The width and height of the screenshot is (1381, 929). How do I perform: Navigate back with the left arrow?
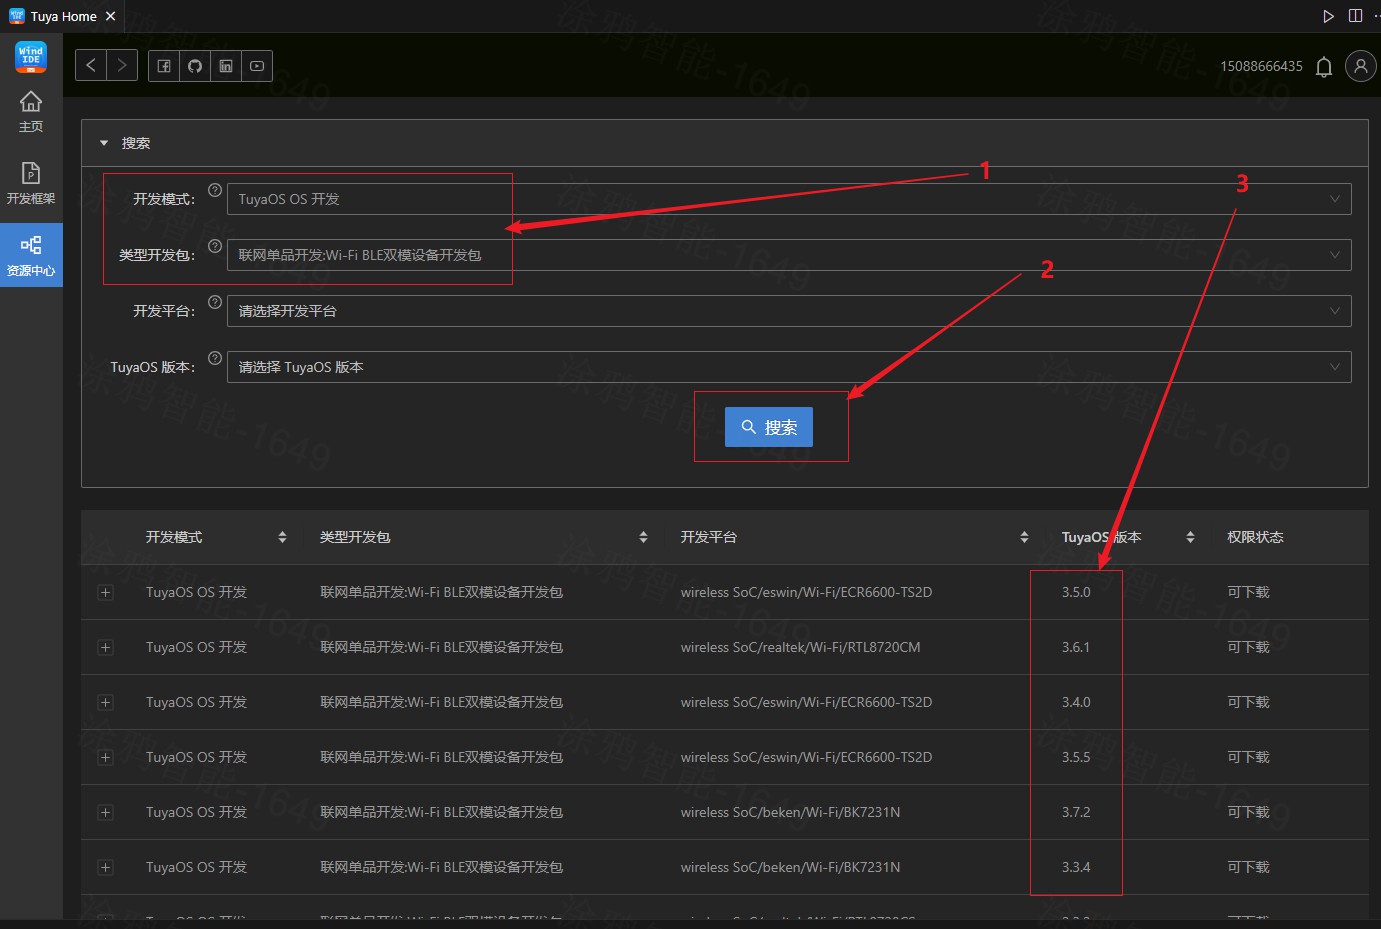click(91, 65)
